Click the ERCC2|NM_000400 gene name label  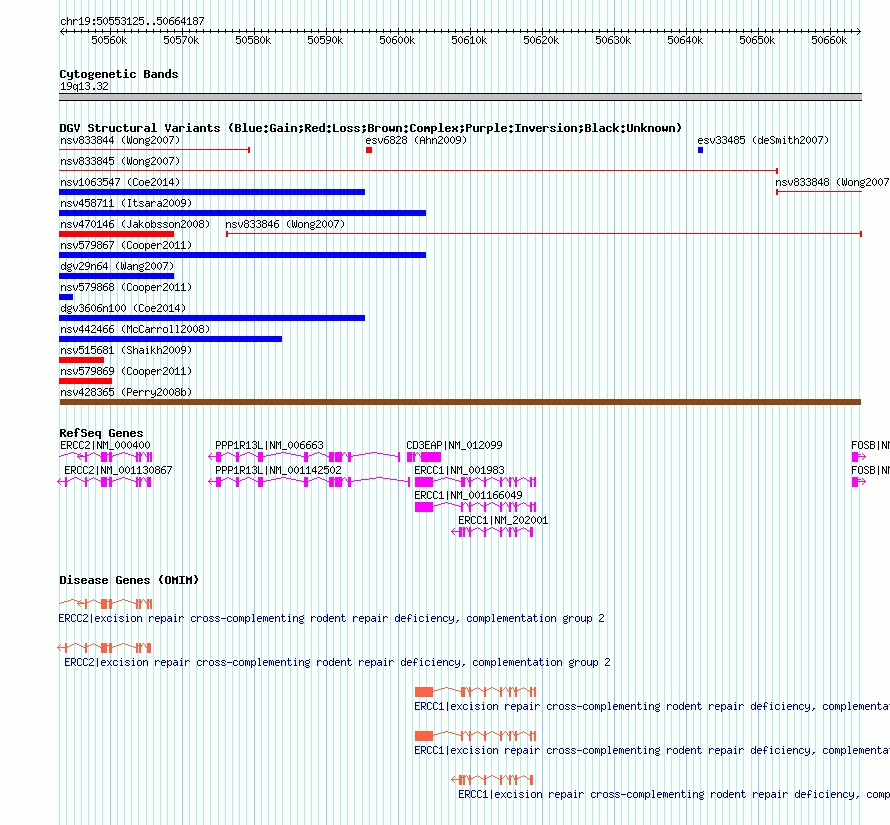coord(105,445)
